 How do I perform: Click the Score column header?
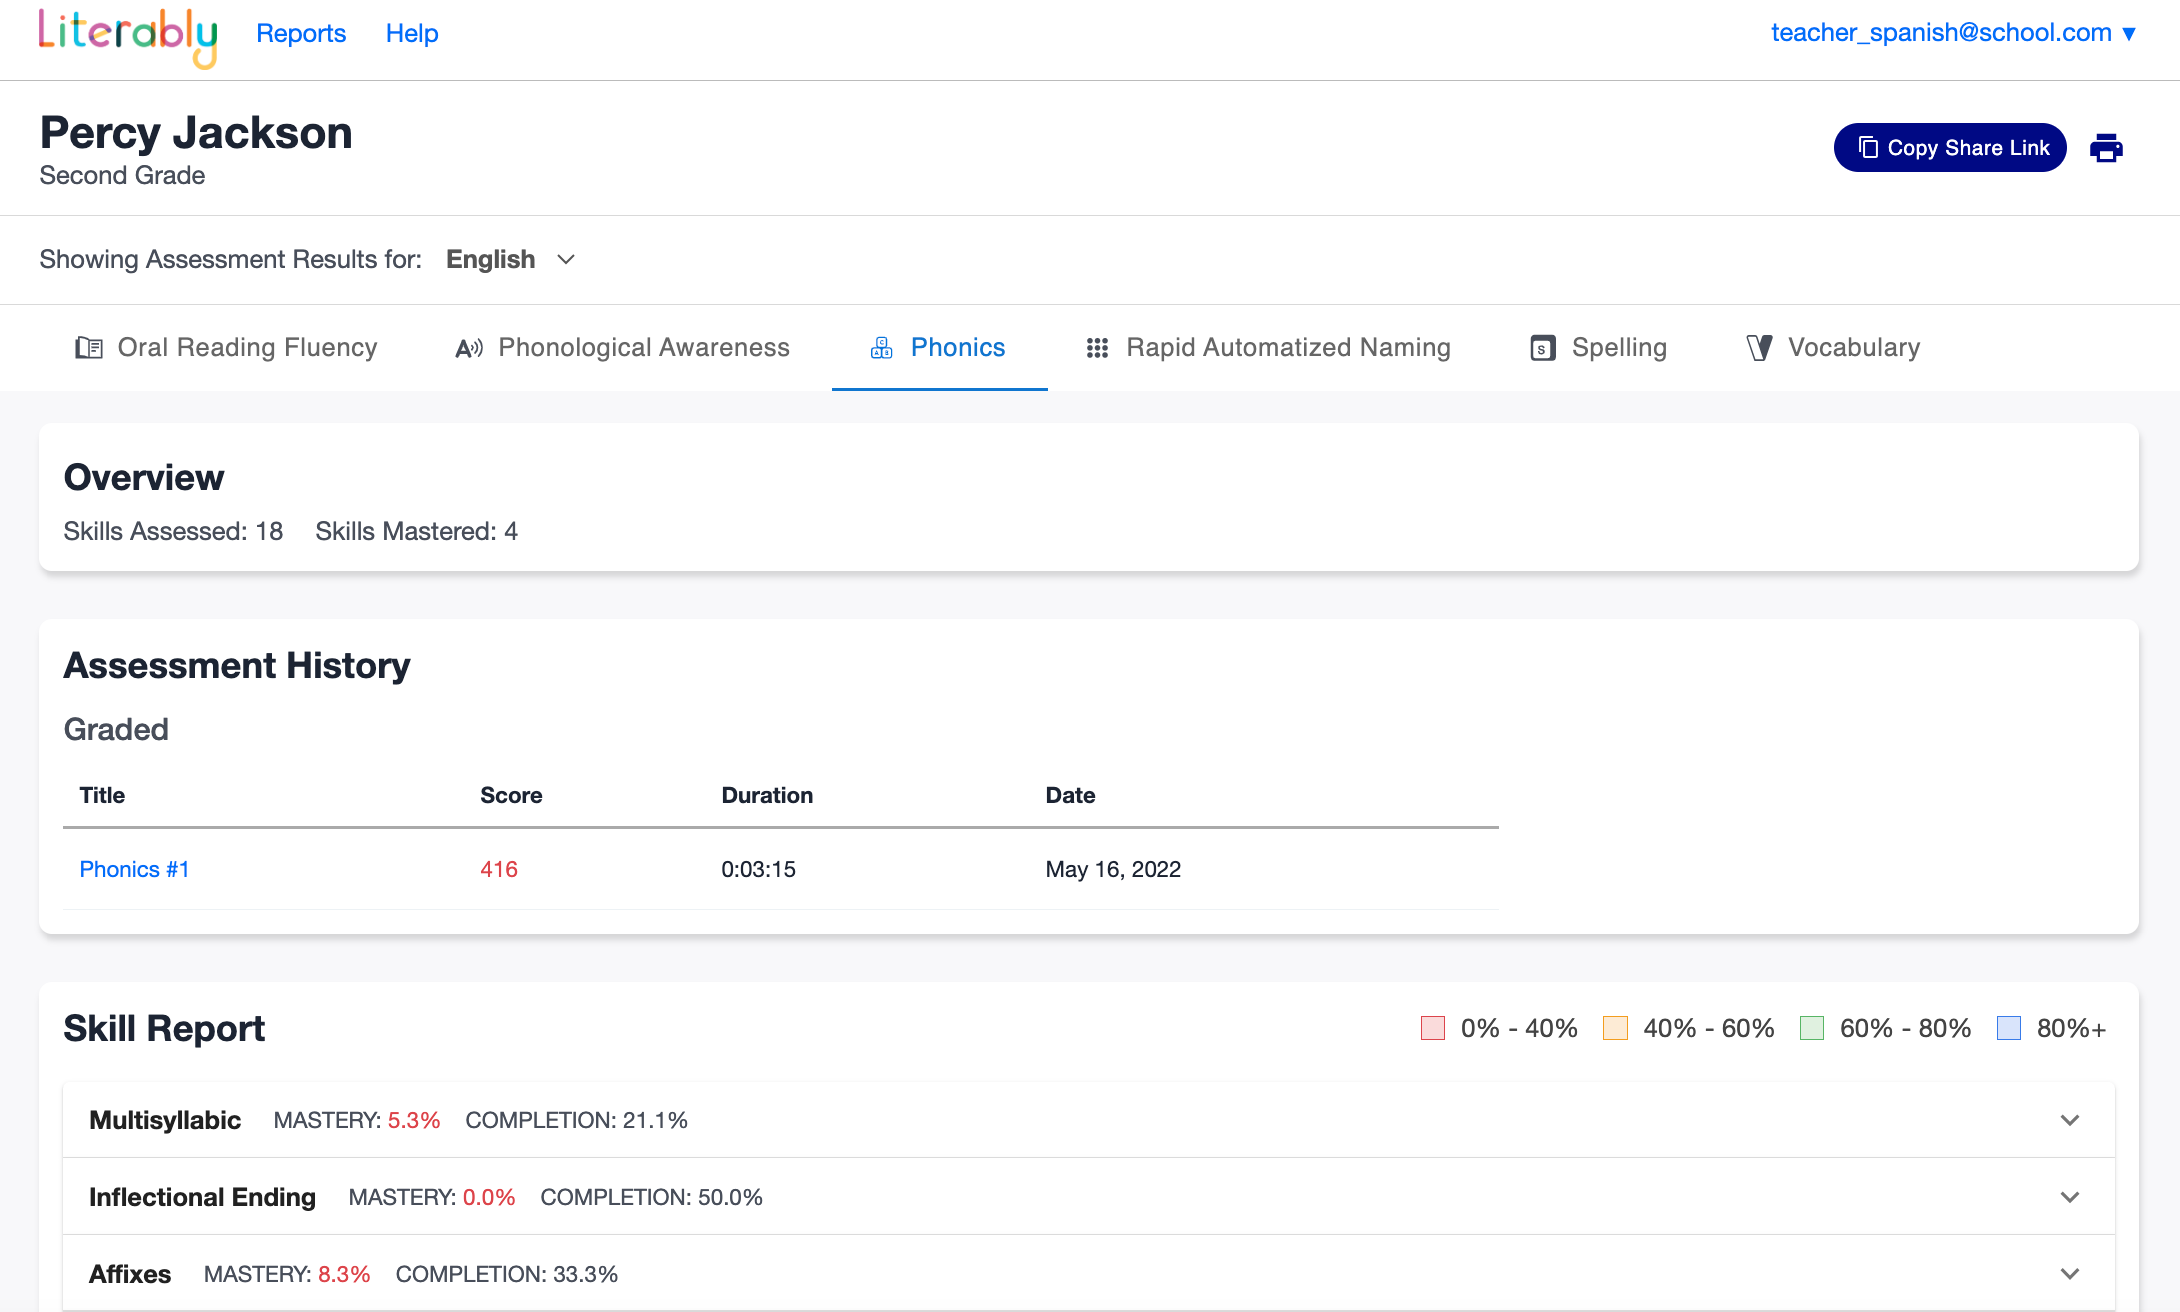(x=511, y=796)
